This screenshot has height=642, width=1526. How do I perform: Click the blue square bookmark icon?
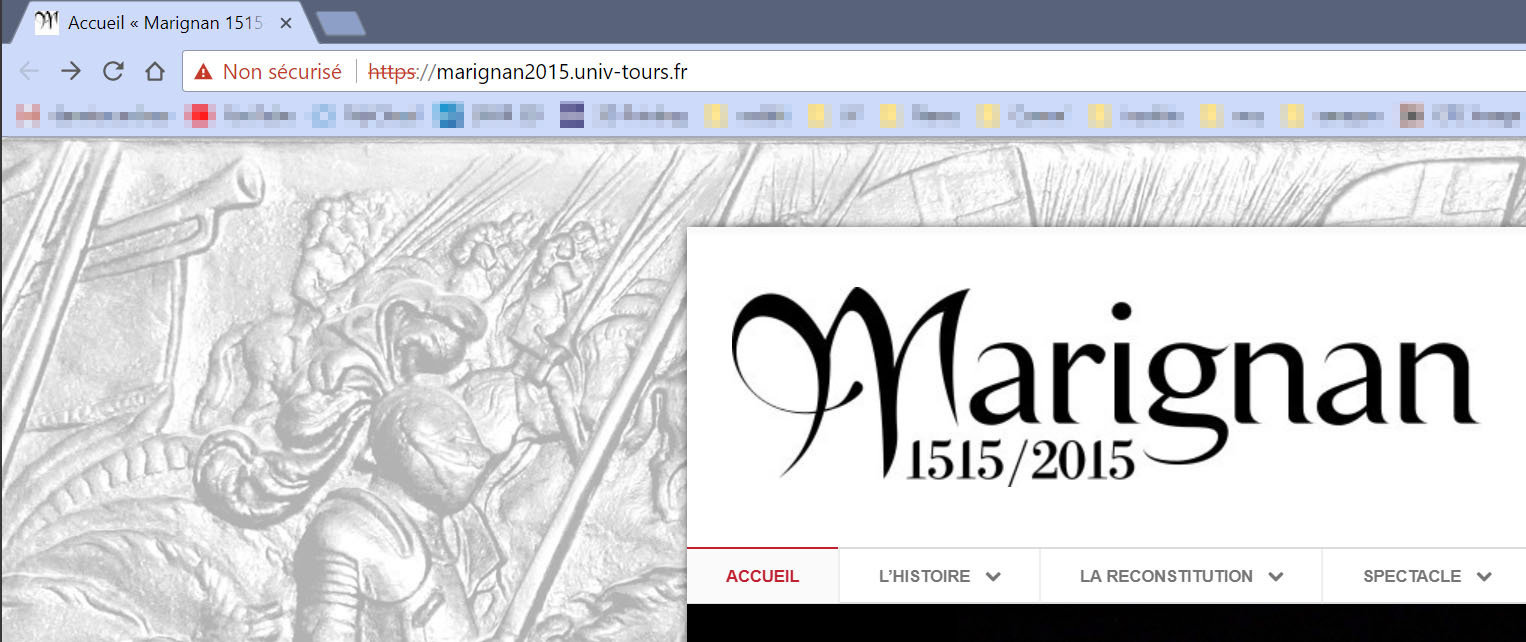pyautogui.click(x=448, y=116)
